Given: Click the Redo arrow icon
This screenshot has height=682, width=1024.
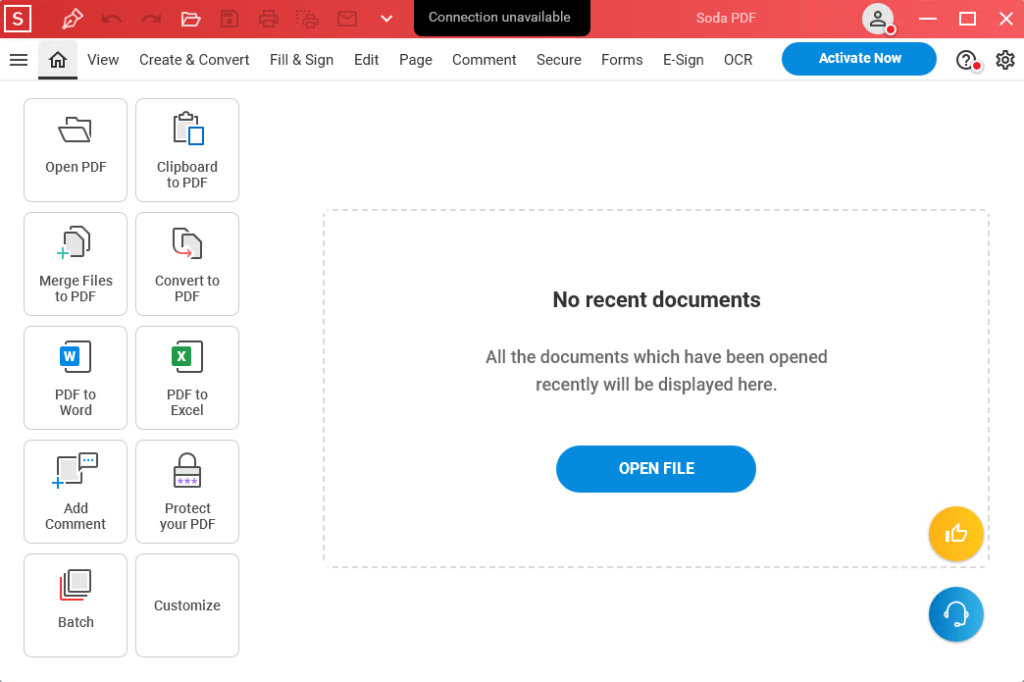Looking at the screenshot, I should pyautogui.click(x=152, y=18).
